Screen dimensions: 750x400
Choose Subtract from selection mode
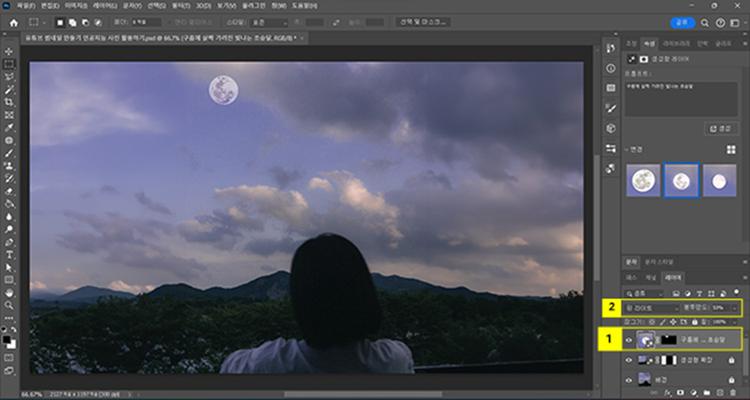[x=85, y=22]
